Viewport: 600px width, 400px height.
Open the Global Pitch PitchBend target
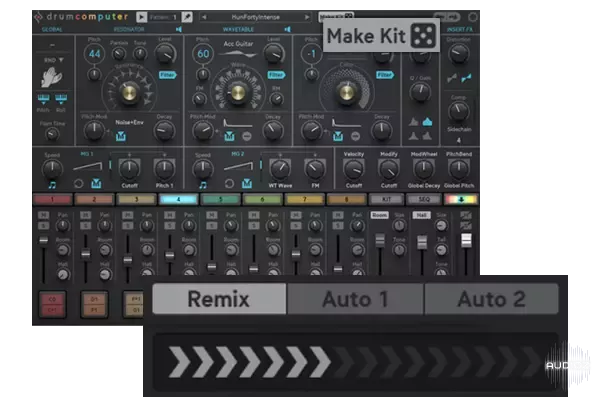[x=459, y=185]
